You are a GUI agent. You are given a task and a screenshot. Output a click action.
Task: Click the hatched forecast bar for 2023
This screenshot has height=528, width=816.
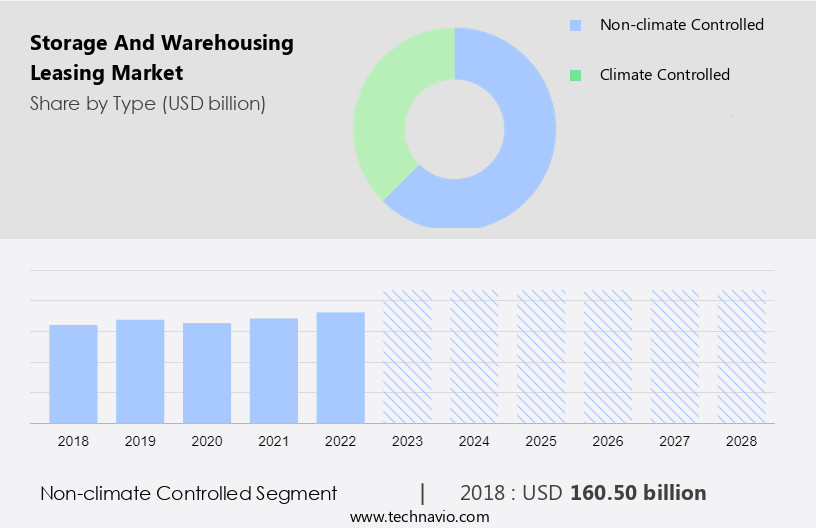pyautogui.click(x=408, y=356)
